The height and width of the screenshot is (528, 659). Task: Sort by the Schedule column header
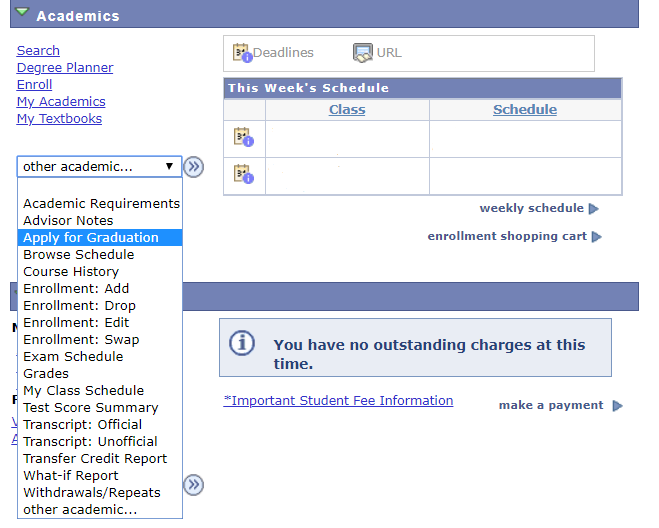[x=525, y=109]
